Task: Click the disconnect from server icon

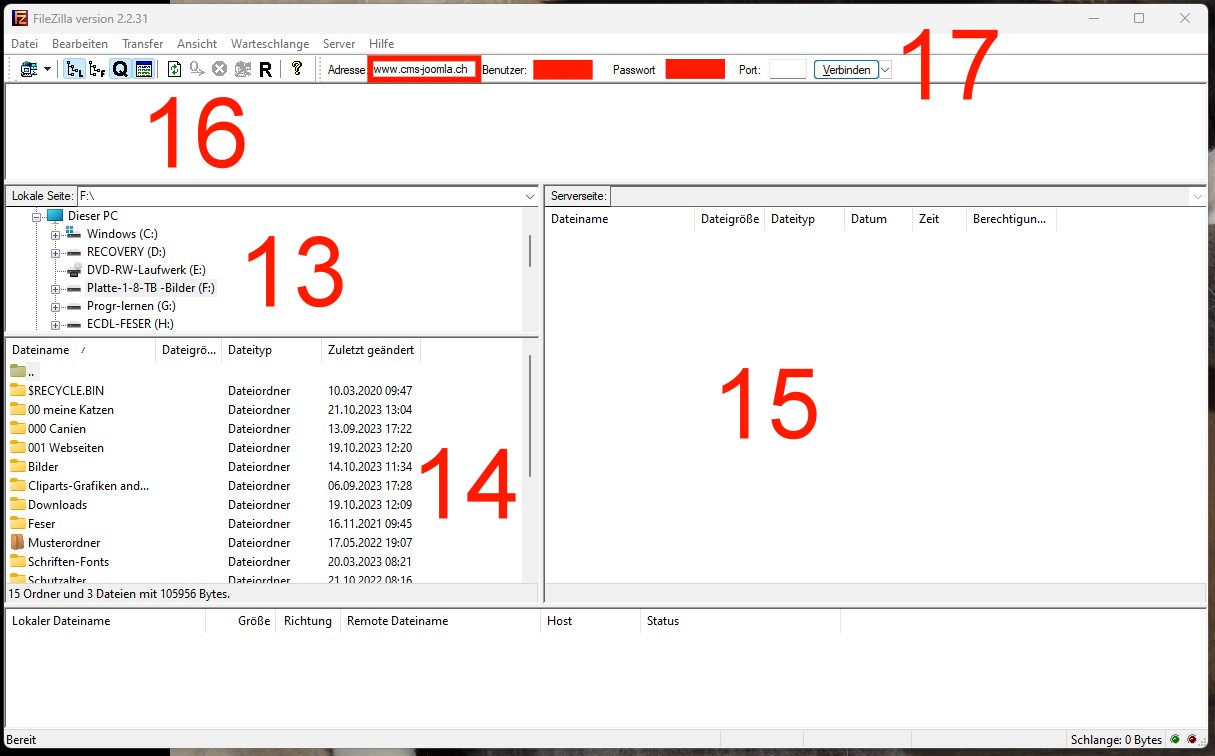Action: (x=242, y=69)
